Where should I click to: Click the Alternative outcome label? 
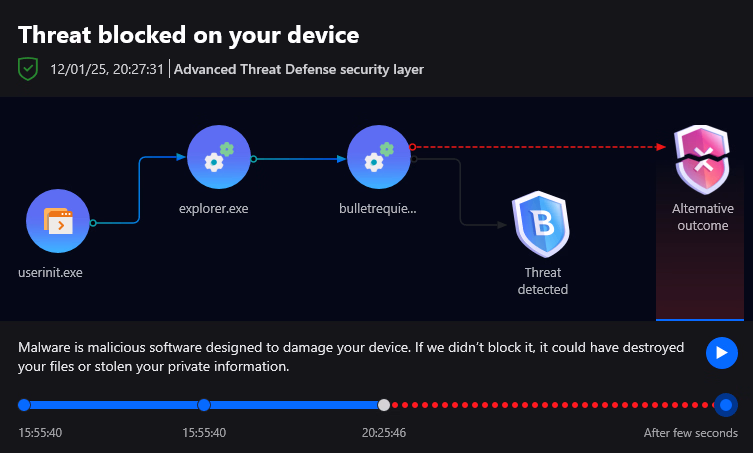(x=702, y=217)
